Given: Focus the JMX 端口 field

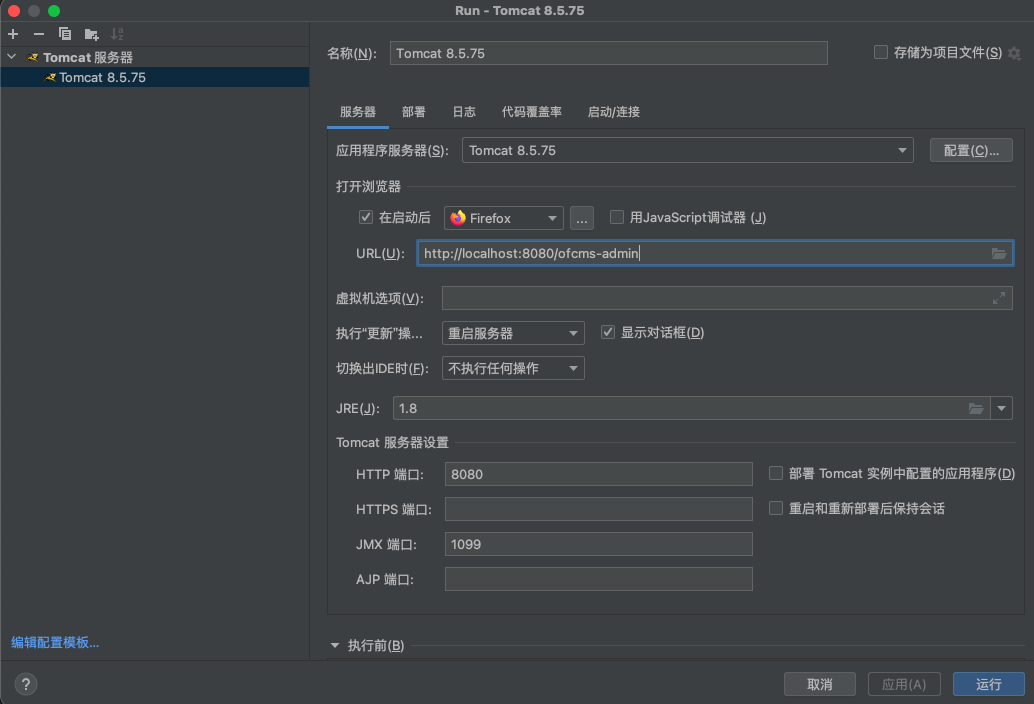Looking at the screenshot, I should (599, 544).
